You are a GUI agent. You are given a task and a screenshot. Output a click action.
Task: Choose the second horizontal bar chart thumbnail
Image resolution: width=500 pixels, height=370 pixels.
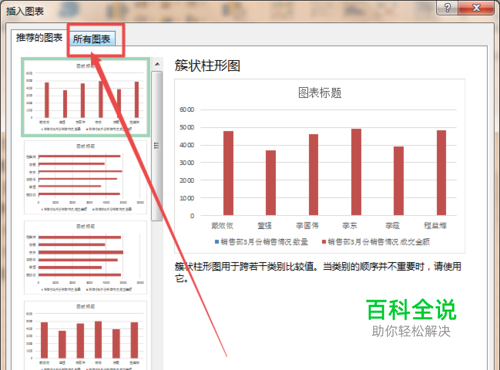click(x=85, y=177)
